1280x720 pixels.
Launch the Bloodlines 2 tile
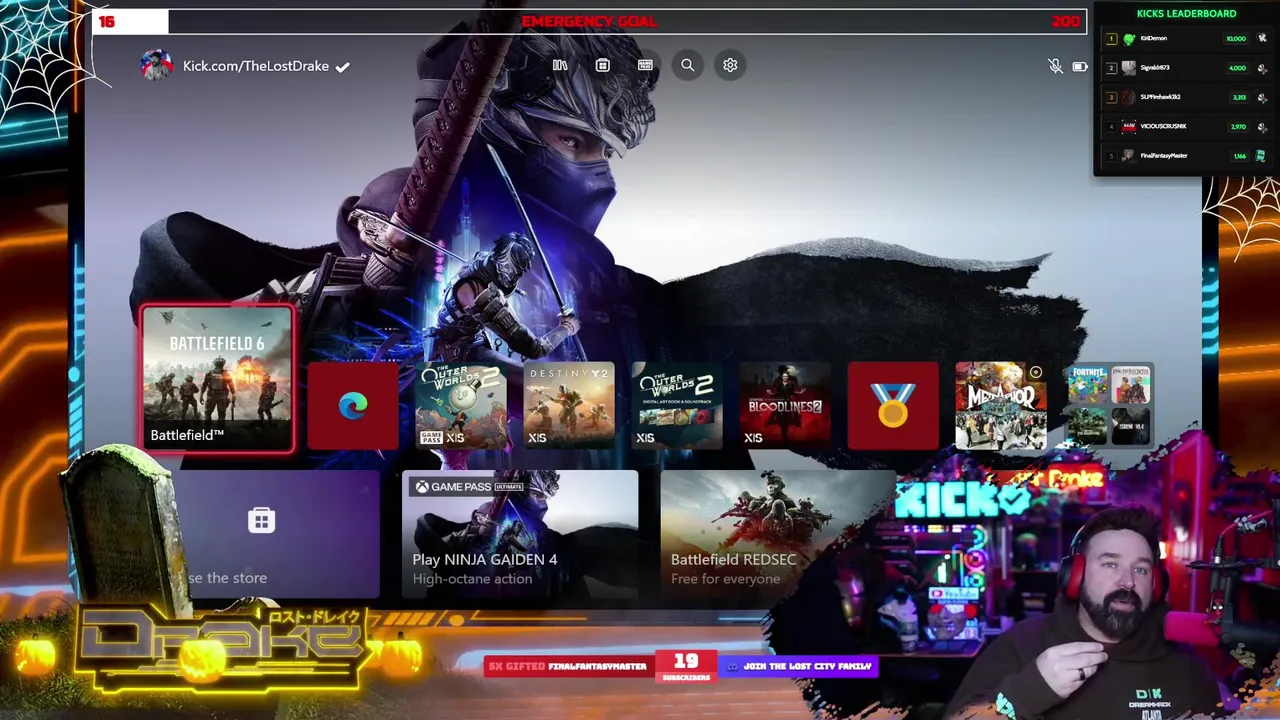785,405
